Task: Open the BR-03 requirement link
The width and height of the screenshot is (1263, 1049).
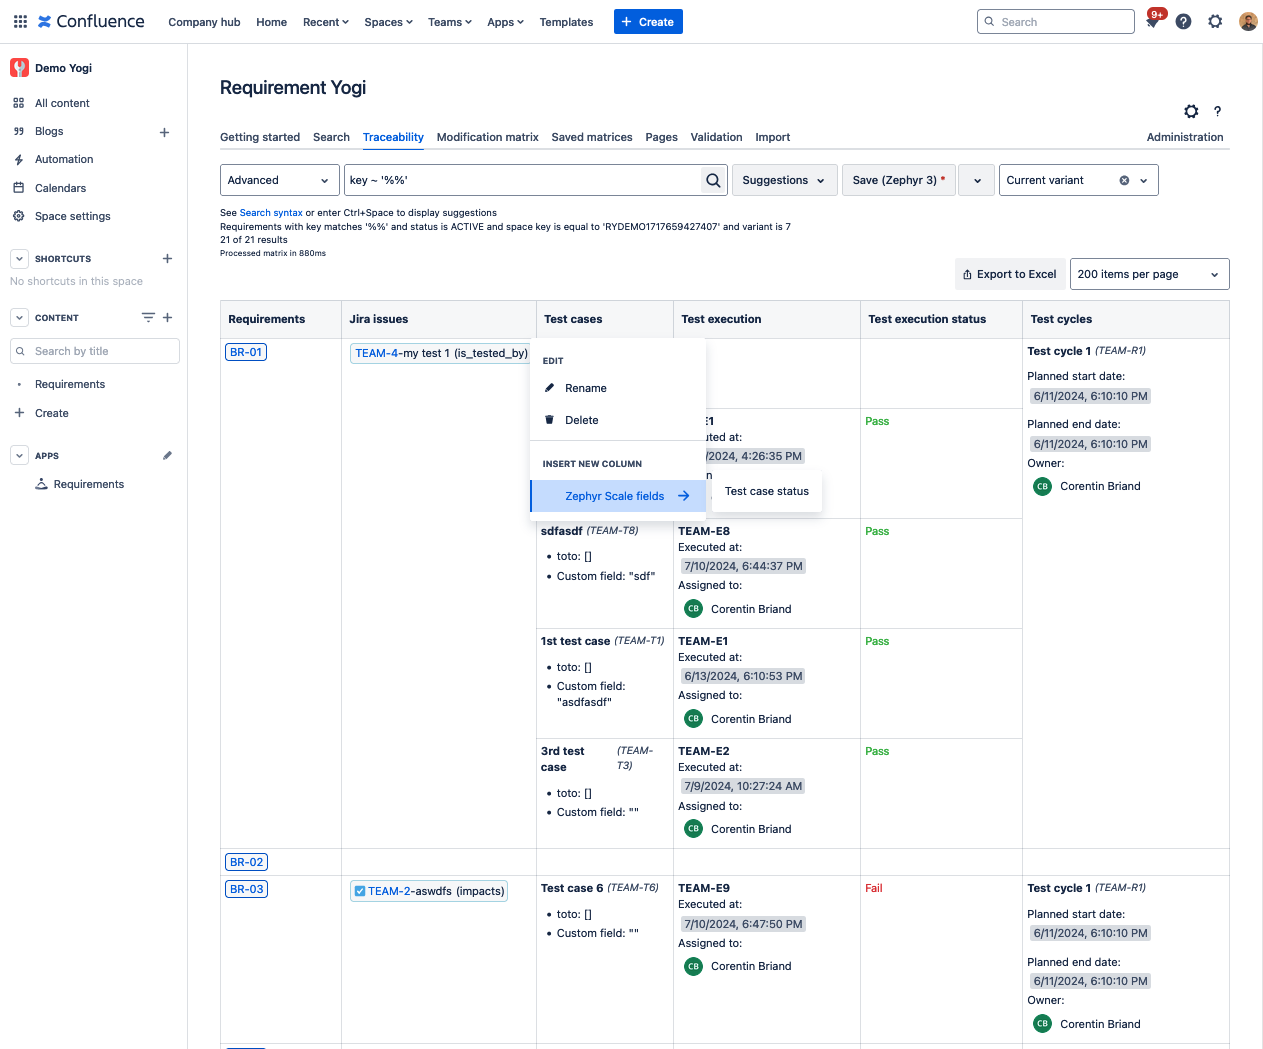Action: pos(246,889)
